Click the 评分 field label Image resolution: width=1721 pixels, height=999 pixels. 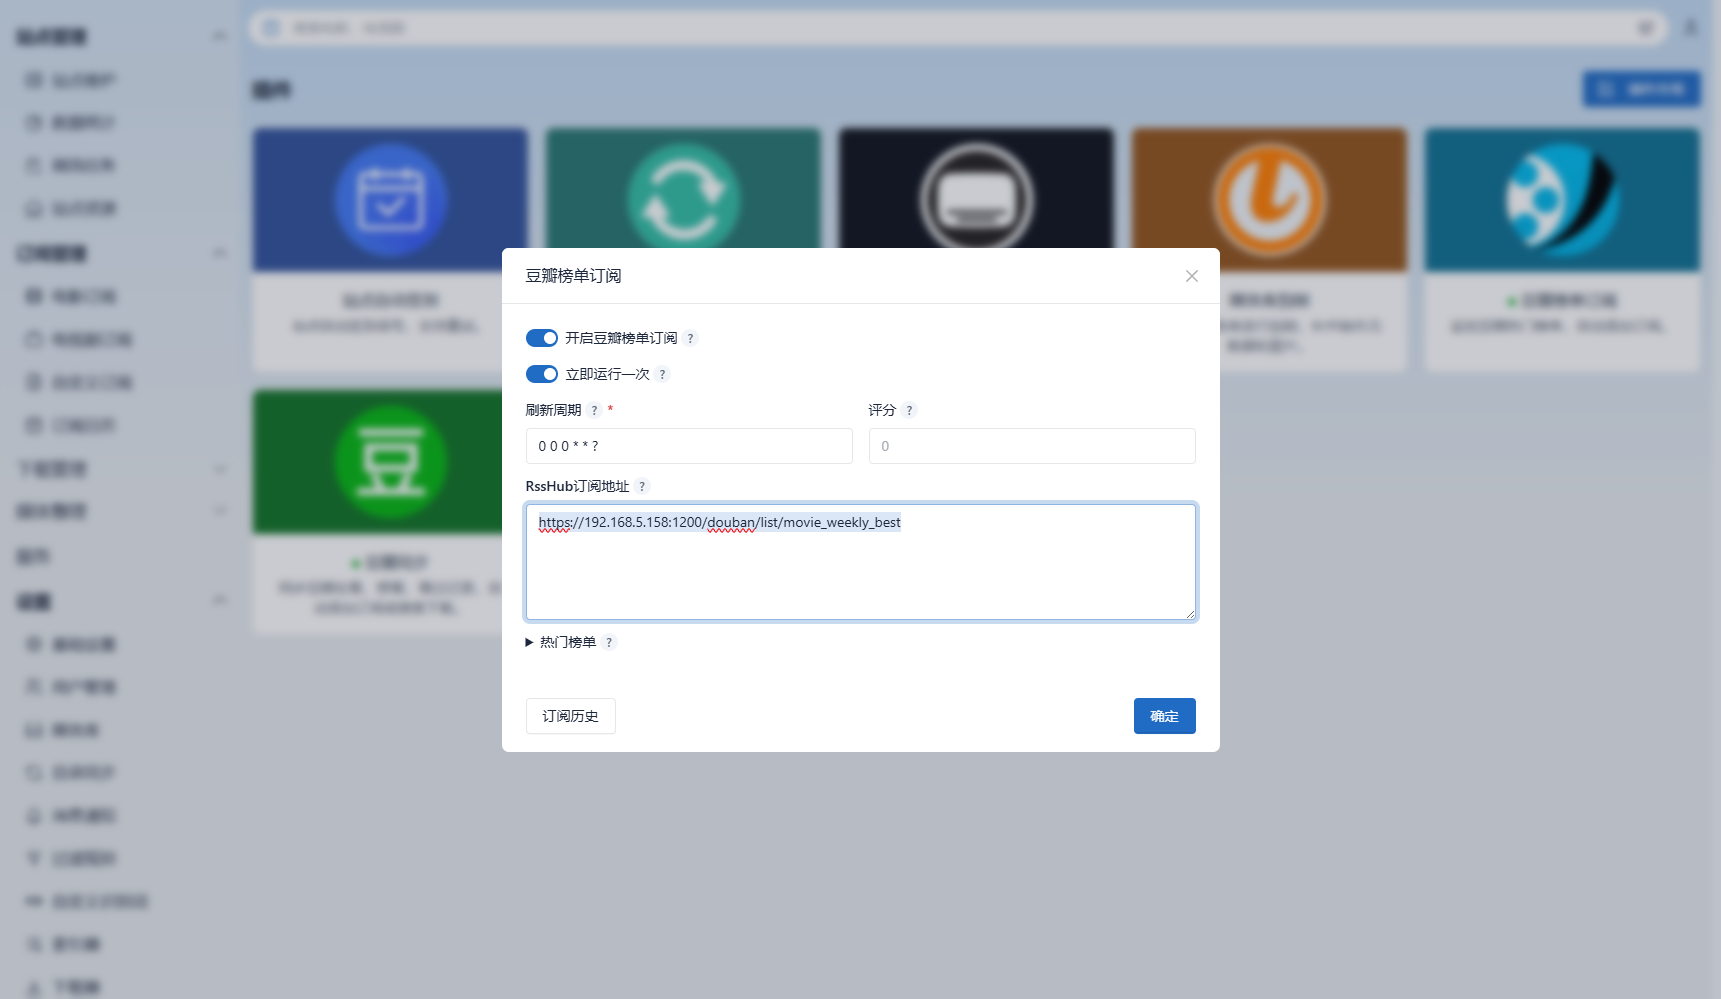coord(882,410)
